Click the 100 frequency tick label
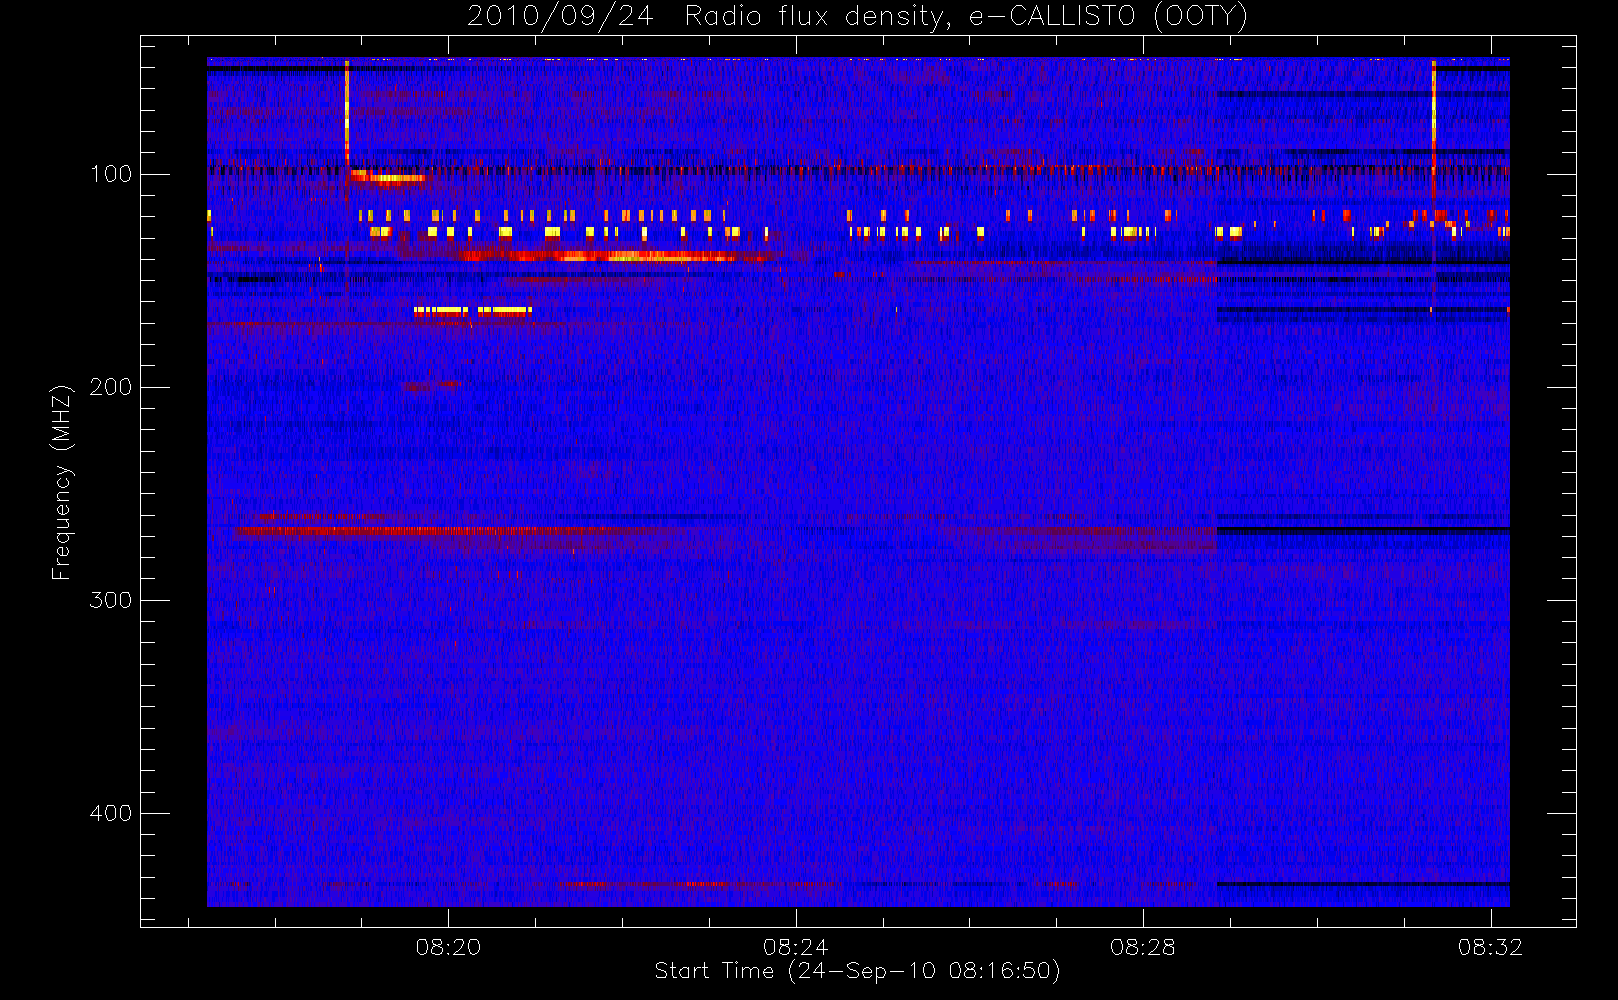This screenshot has height=1000, width=1618. pos(110,174)
